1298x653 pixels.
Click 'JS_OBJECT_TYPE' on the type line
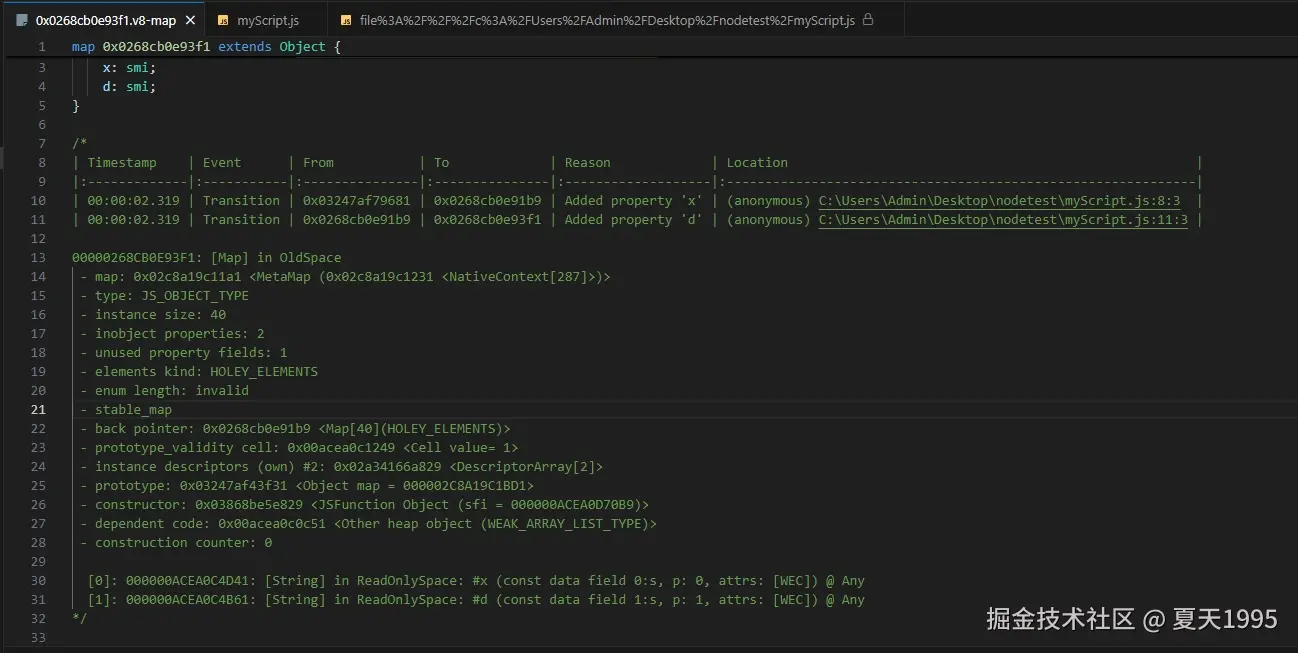tap(195, 296)
